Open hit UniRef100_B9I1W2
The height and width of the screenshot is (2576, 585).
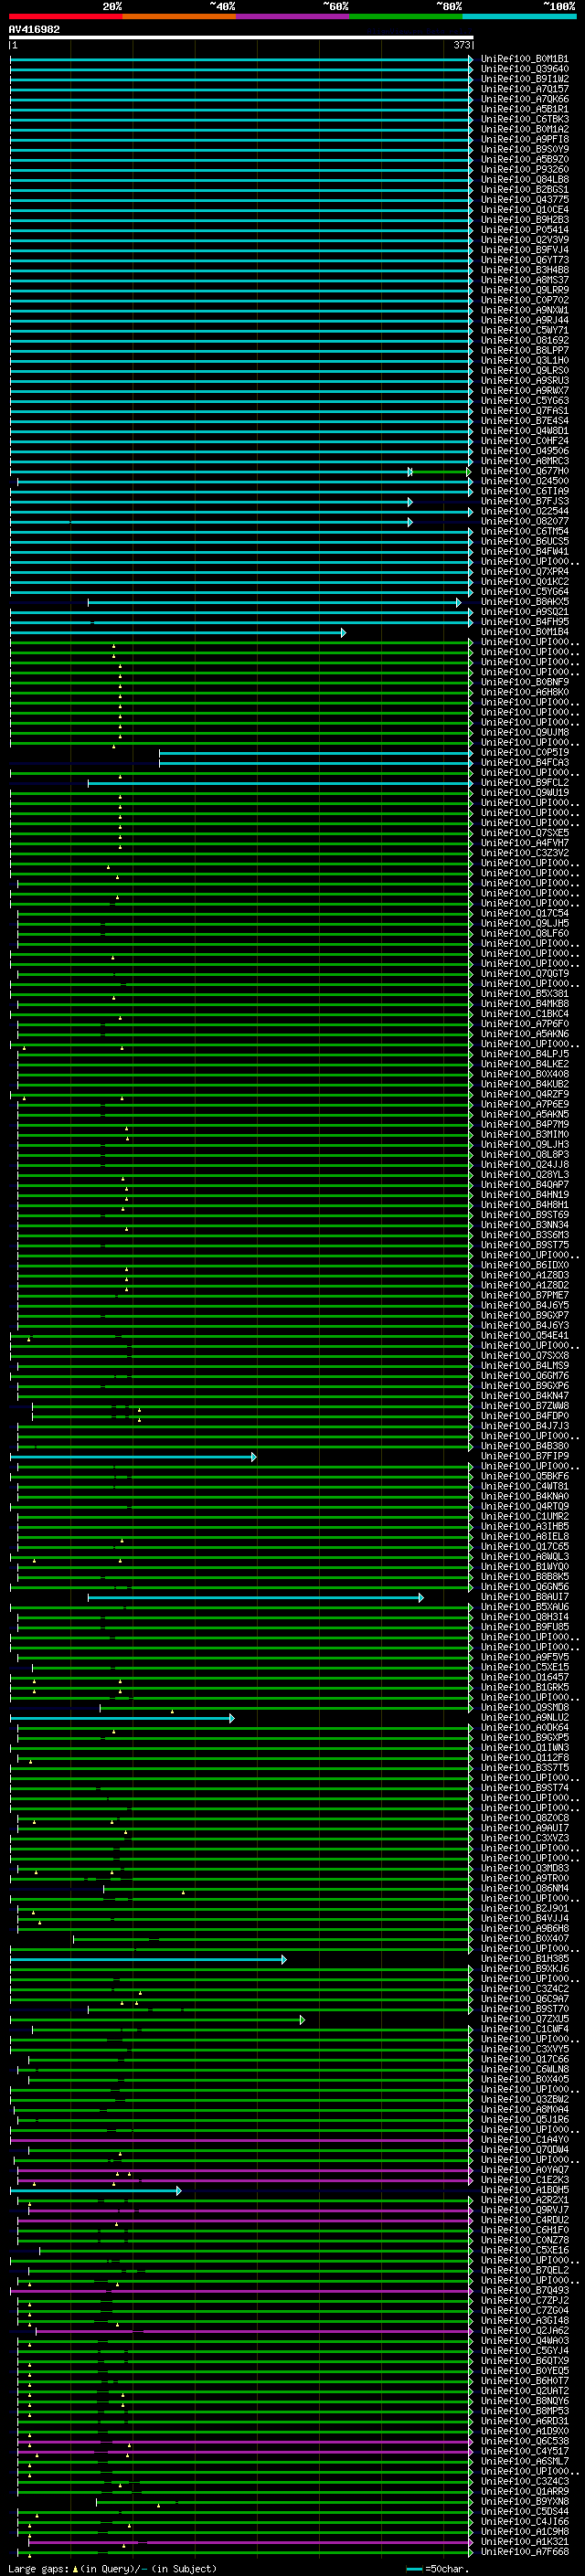click(x=524, y=79)
